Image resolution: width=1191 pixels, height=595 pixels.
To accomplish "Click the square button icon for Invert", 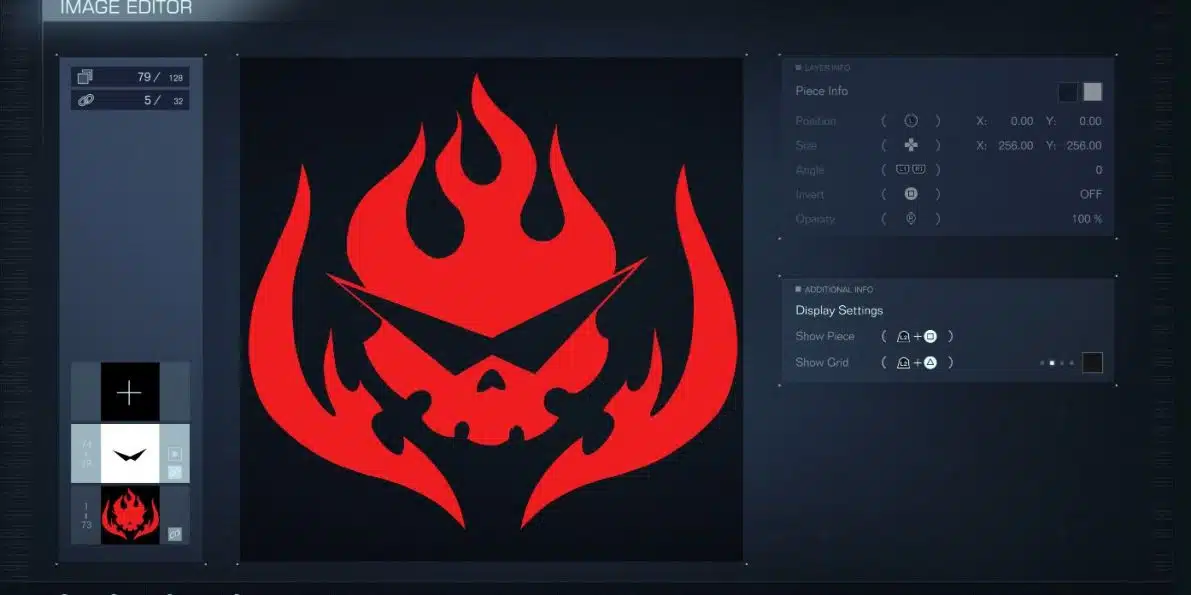I will (x=911, y=194).
